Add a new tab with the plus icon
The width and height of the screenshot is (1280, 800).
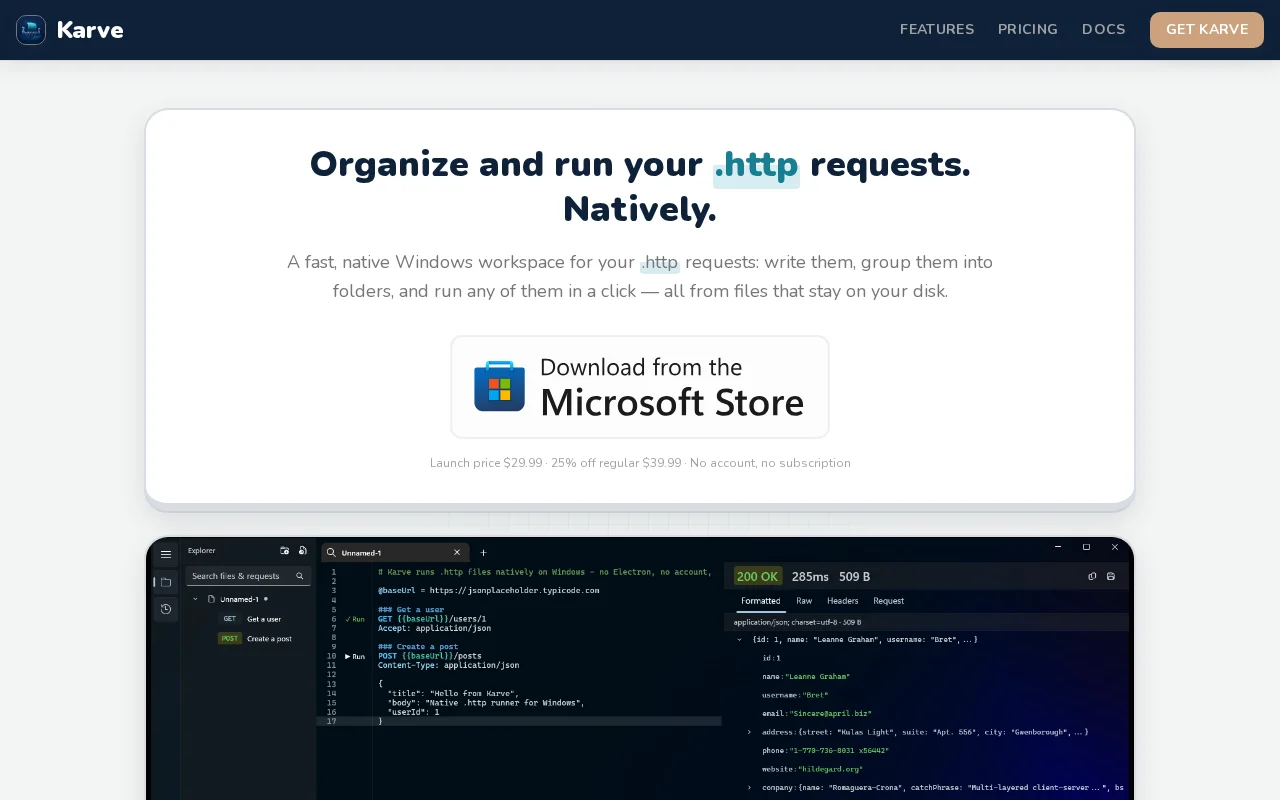click(483, 552)
